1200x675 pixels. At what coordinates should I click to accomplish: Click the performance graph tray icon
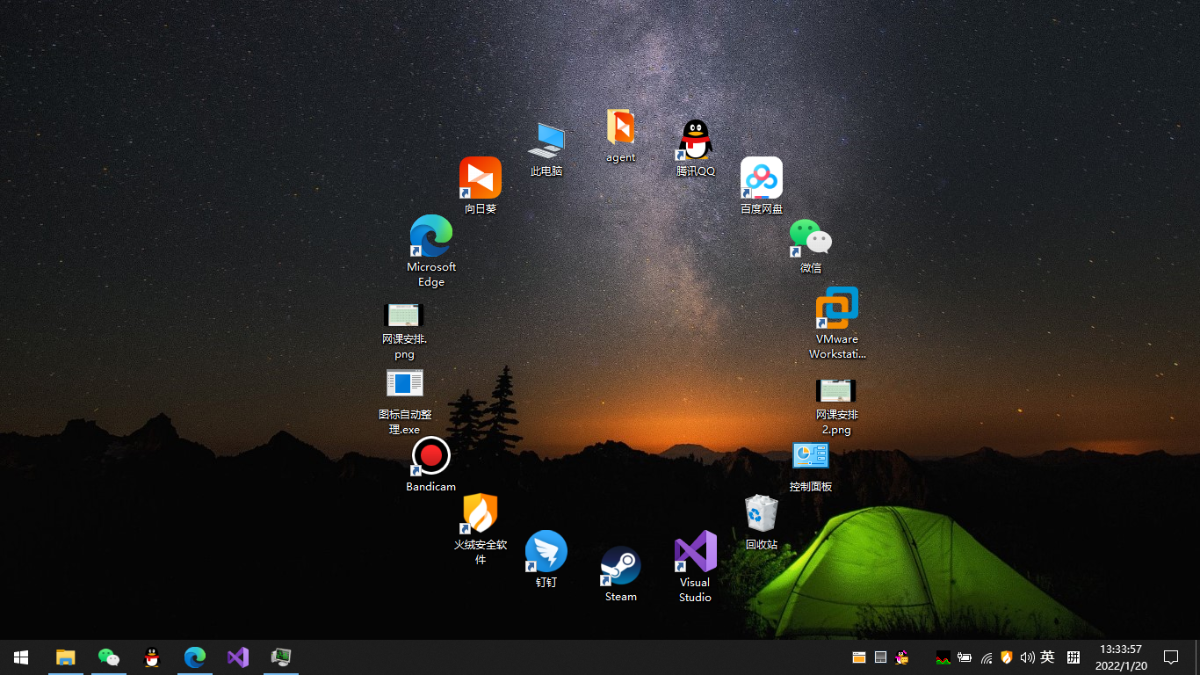[943, 657]
